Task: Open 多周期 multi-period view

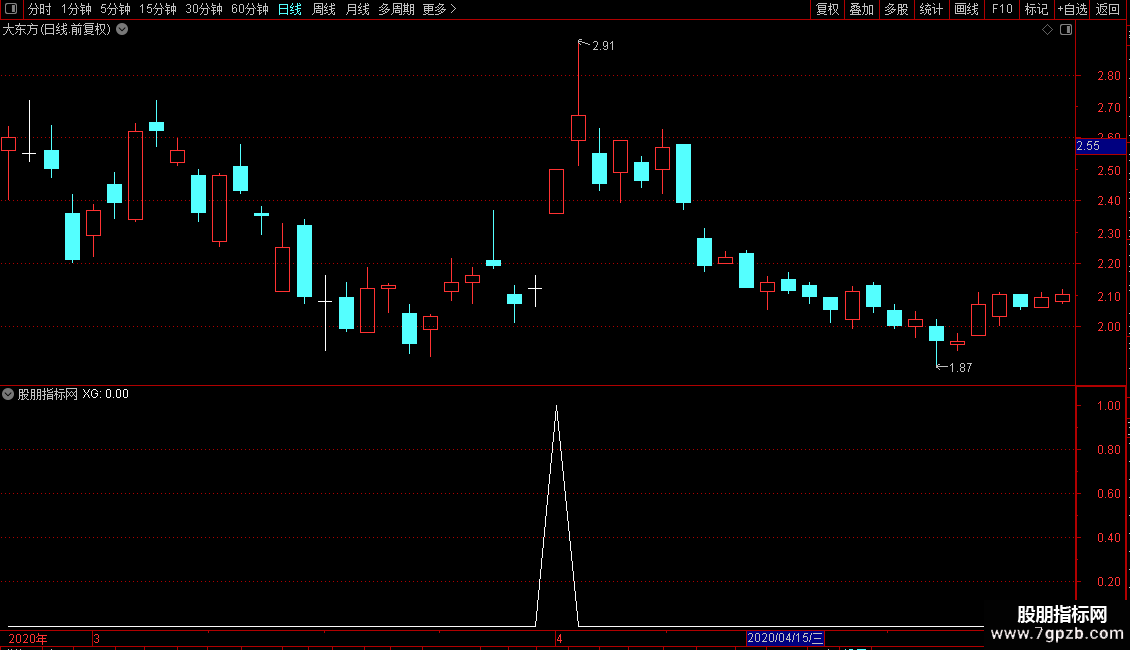Action: [396, 9]
